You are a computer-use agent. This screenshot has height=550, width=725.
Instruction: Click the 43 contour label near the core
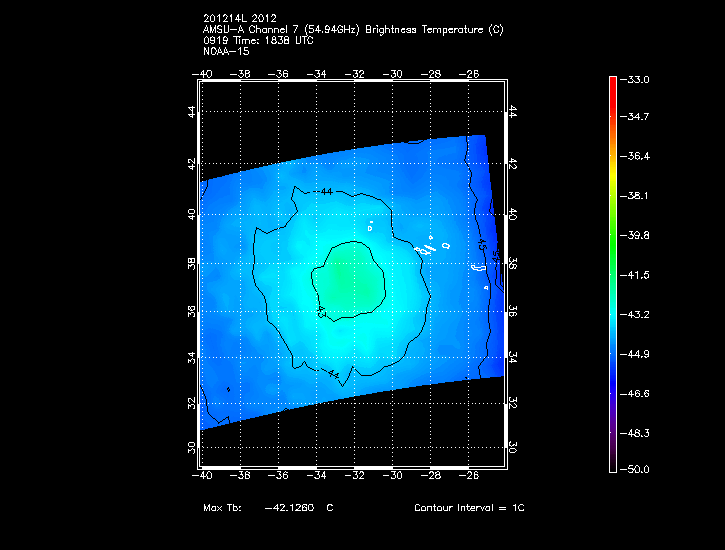(321, 312)
